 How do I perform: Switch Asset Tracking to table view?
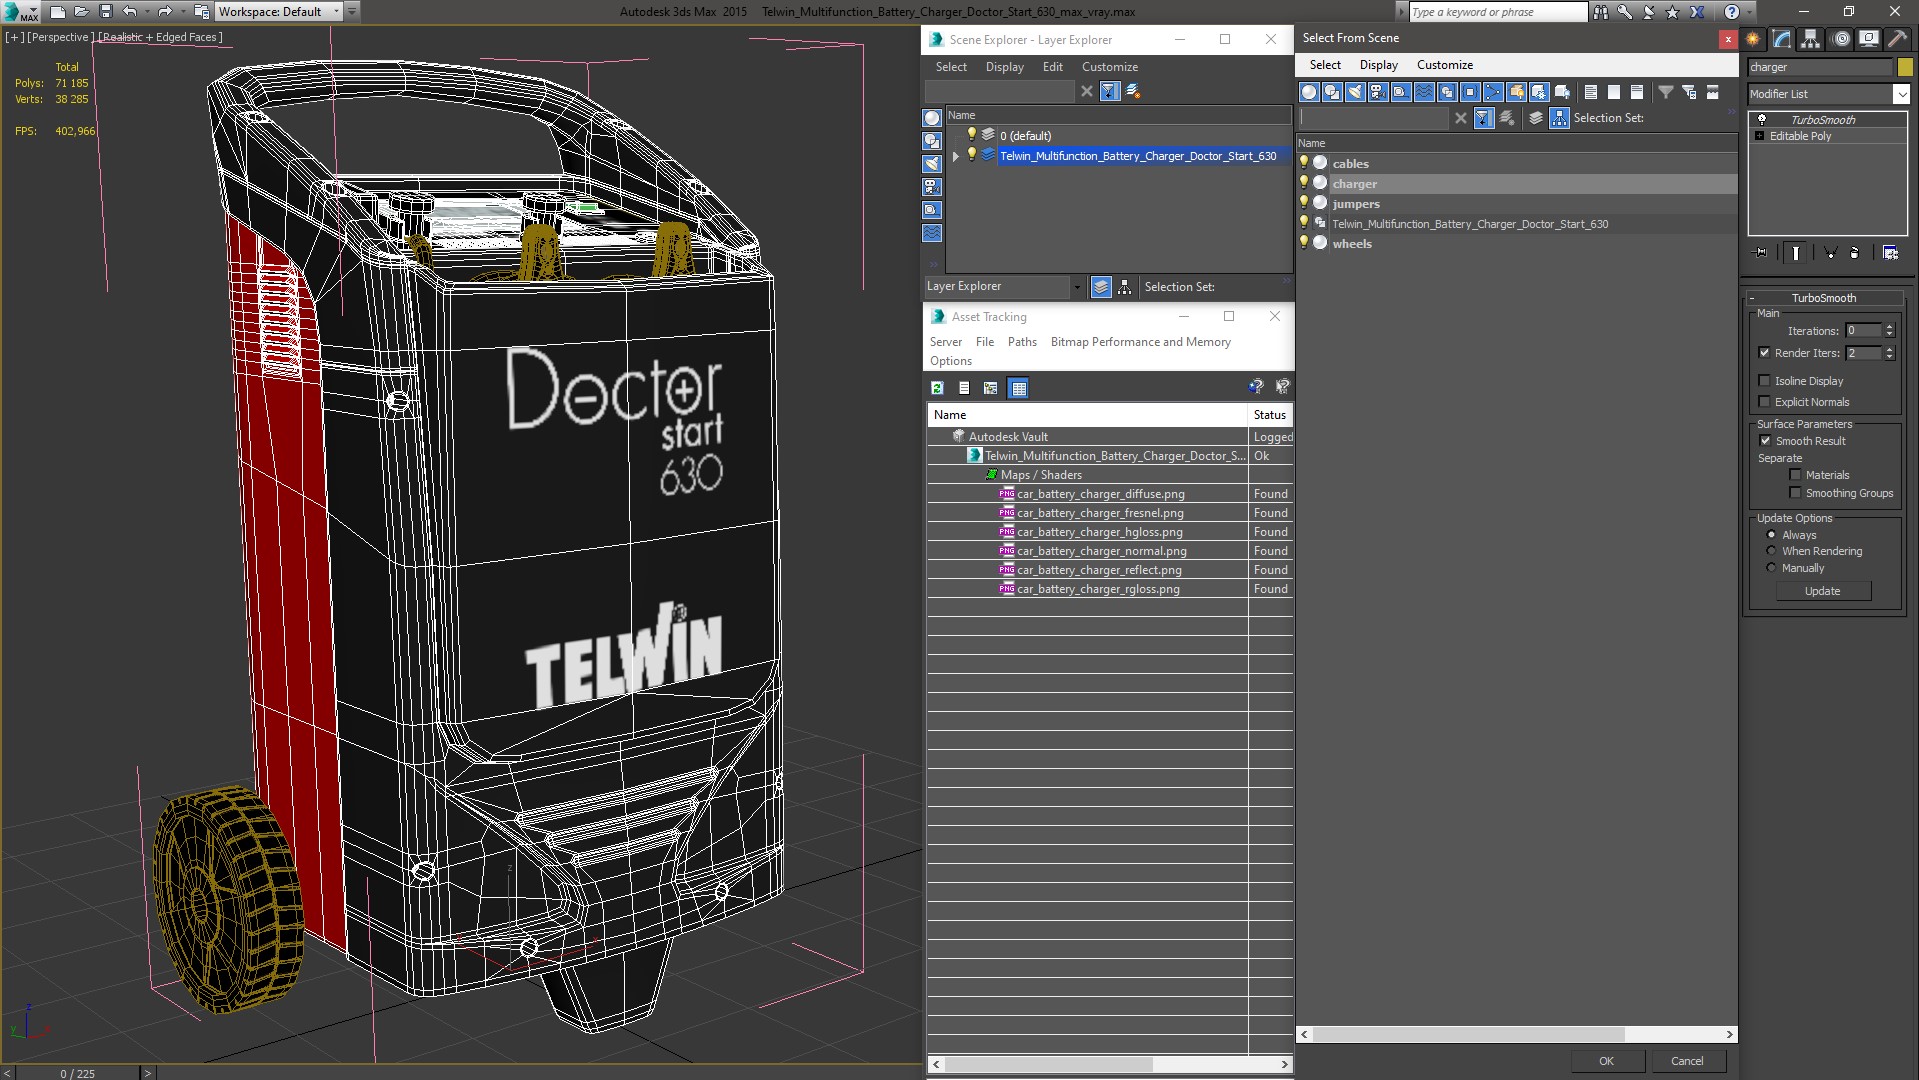1018,388
